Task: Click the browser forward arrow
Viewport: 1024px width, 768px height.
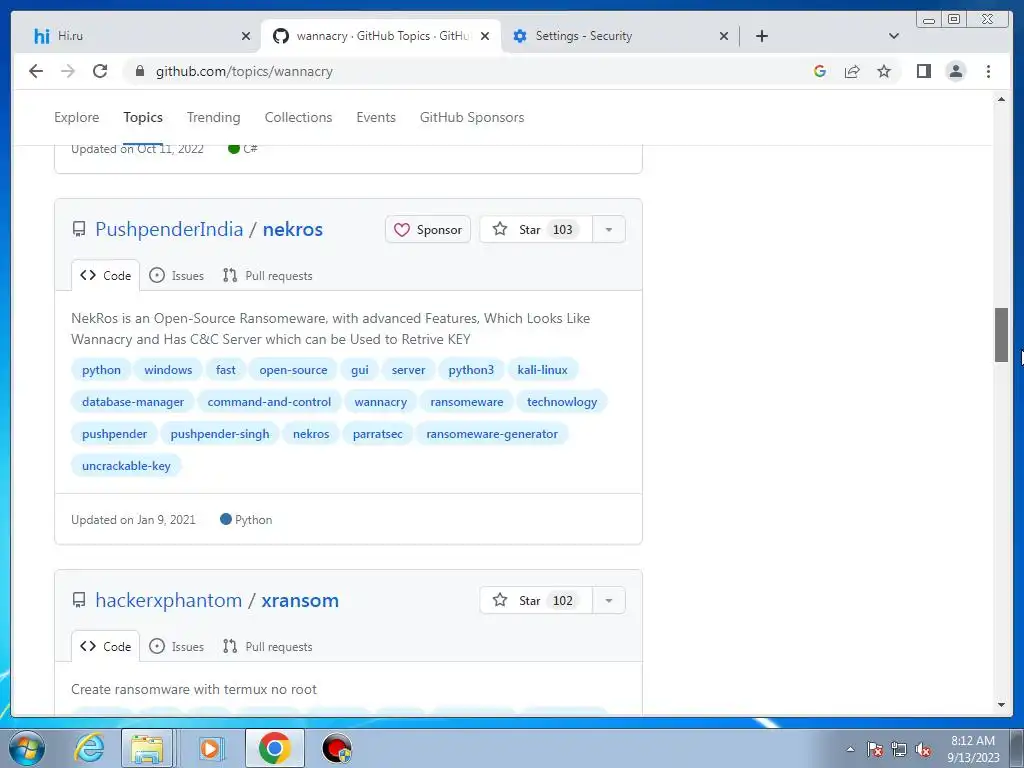Action: (x=68, y=71)
